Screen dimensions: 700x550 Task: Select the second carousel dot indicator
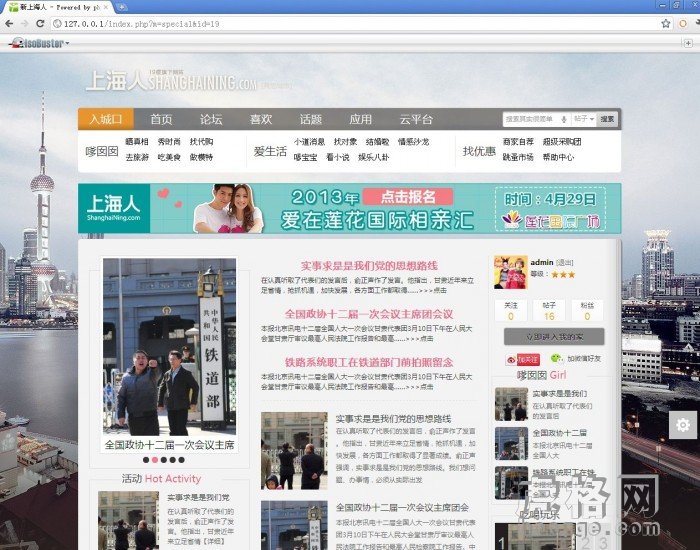click(x=156, y=460)
